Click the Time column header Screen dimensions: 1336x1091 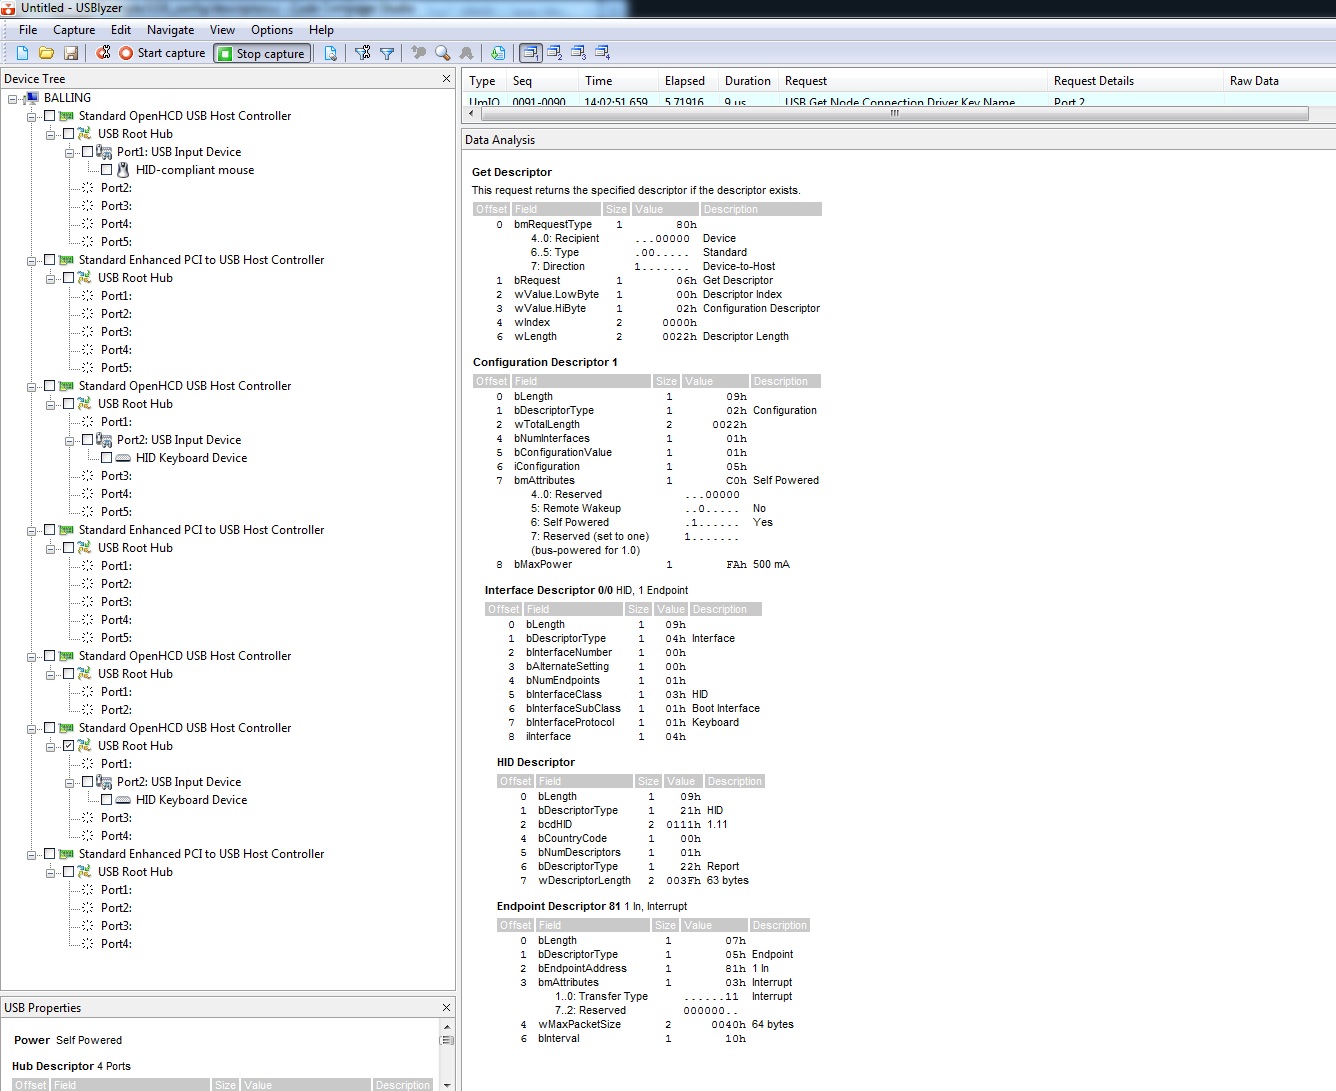click(x=619, y=81)
